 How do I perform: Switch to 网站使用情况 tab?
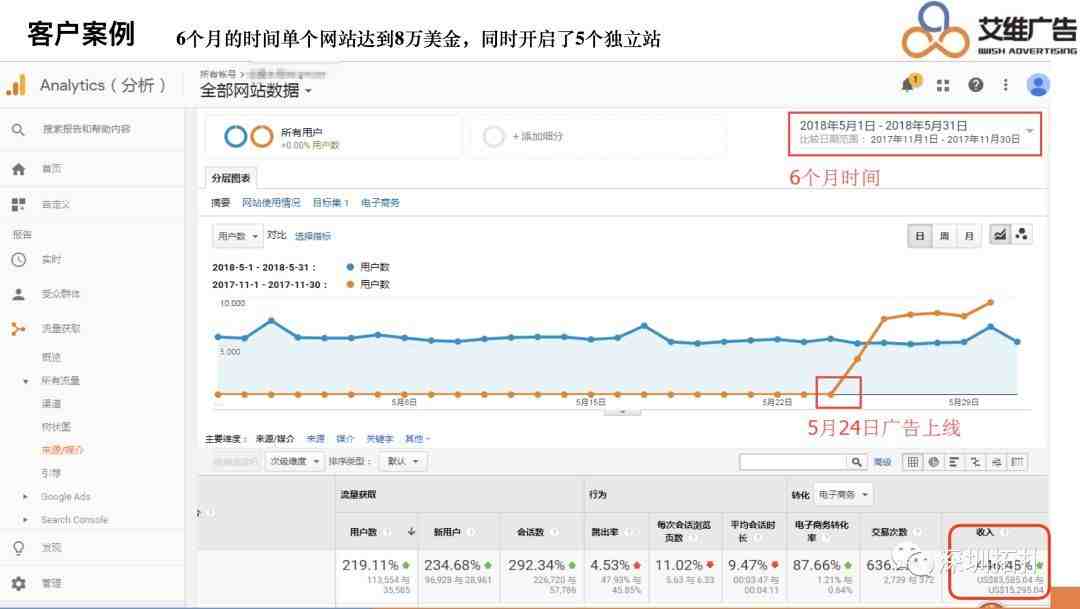tap(271, 203)
